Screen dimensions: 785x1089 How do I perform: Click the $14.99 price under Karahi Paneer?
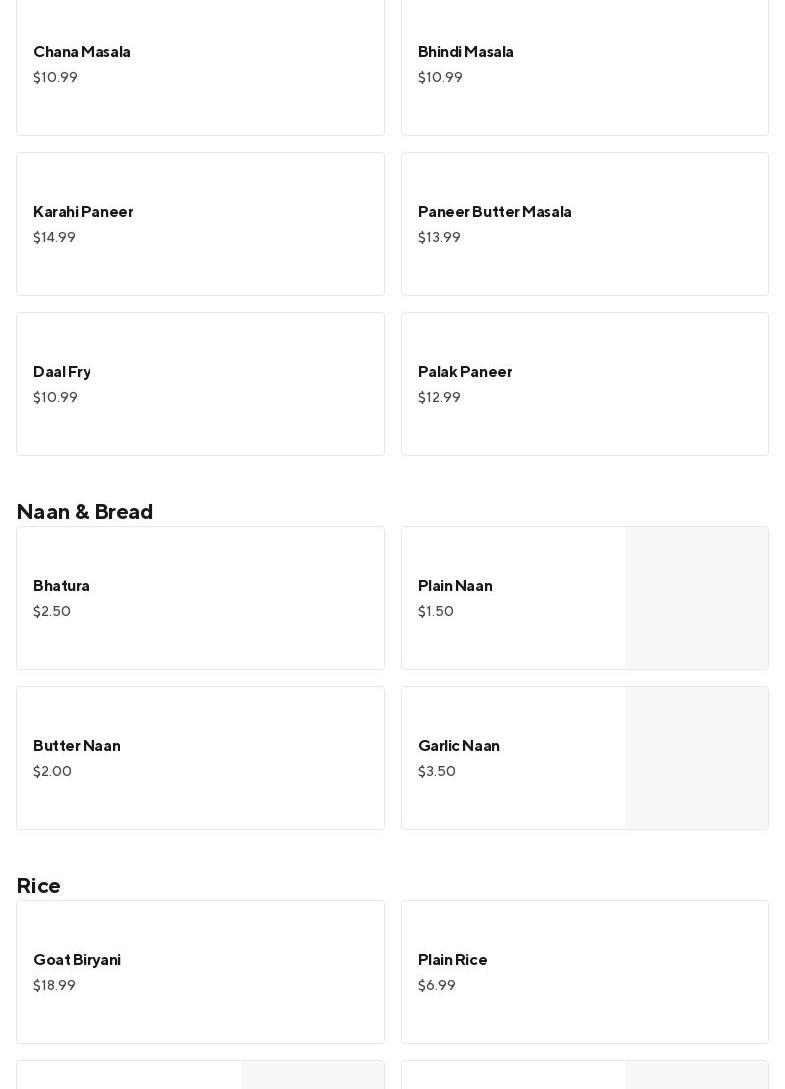55,238
